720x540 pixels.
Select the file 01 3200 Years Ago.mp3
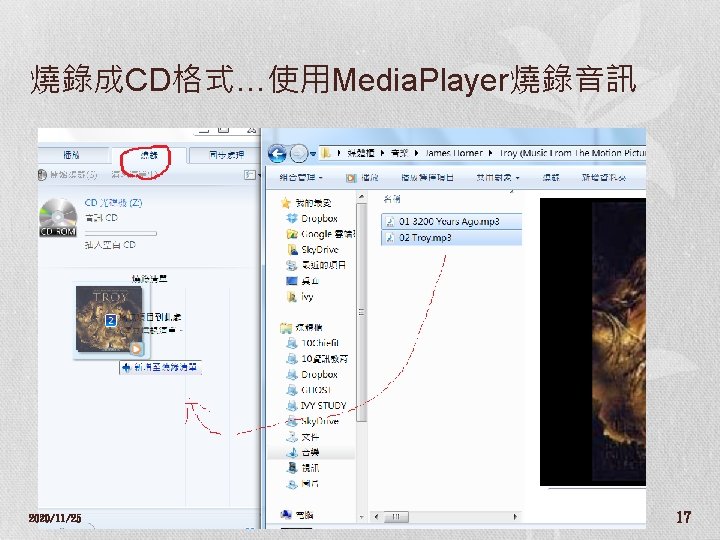coord(451,221)
